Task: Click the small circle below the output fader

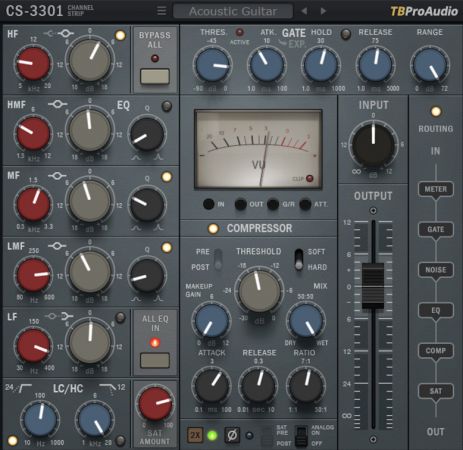Action: pyautogui.click(x=373, y=439)
